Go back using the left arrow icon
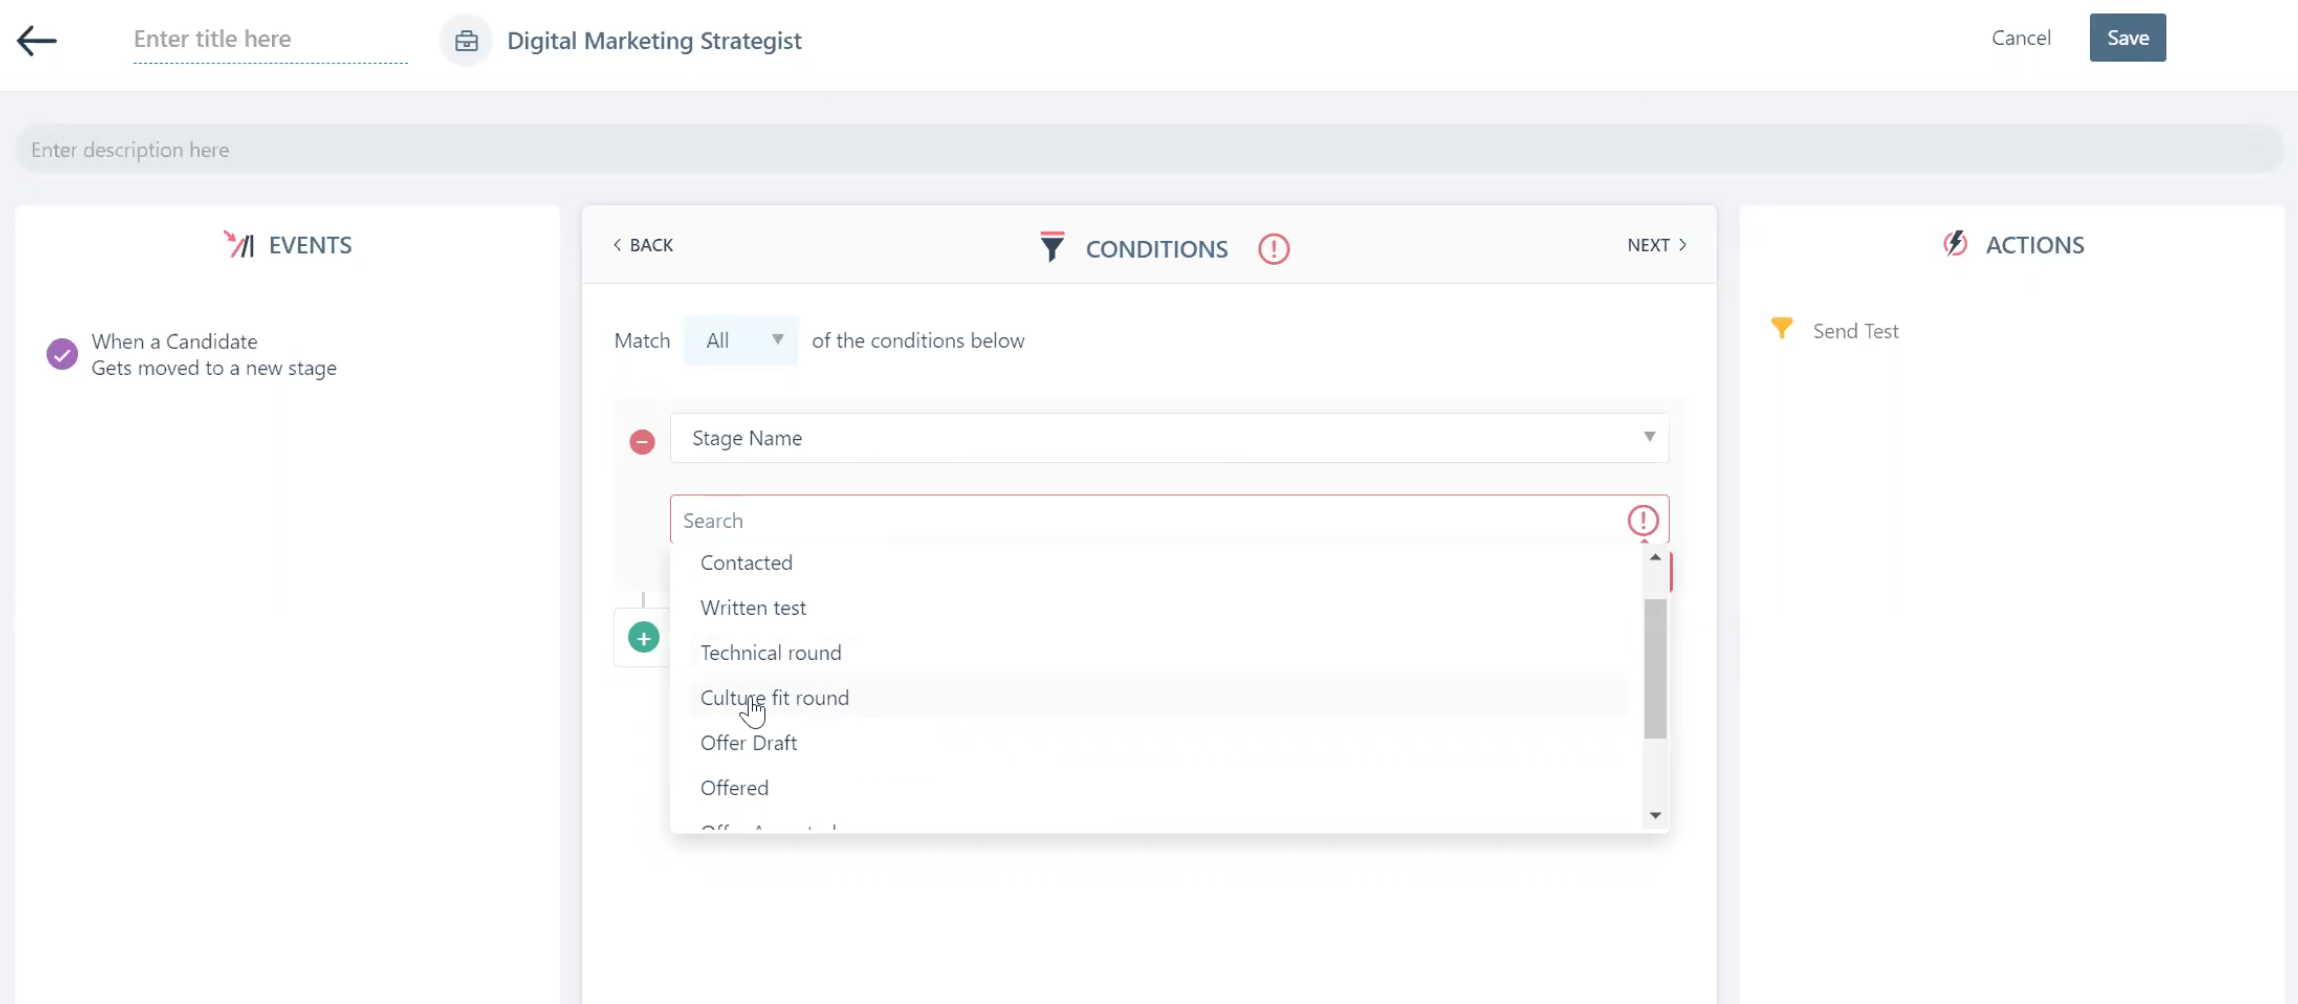This screenshot has width=2298, height=1004. click(37, 40)
